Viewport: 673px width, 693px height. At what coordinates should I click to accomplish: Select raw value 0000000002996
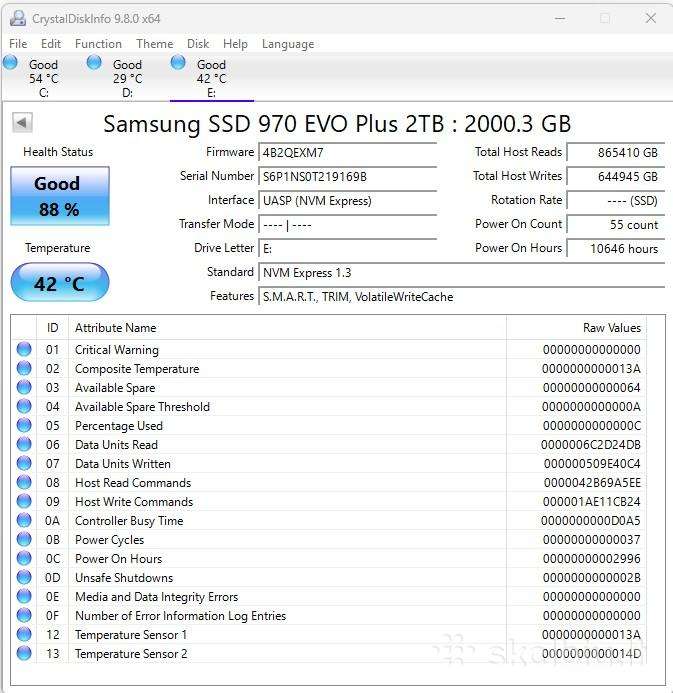(591, 559)
